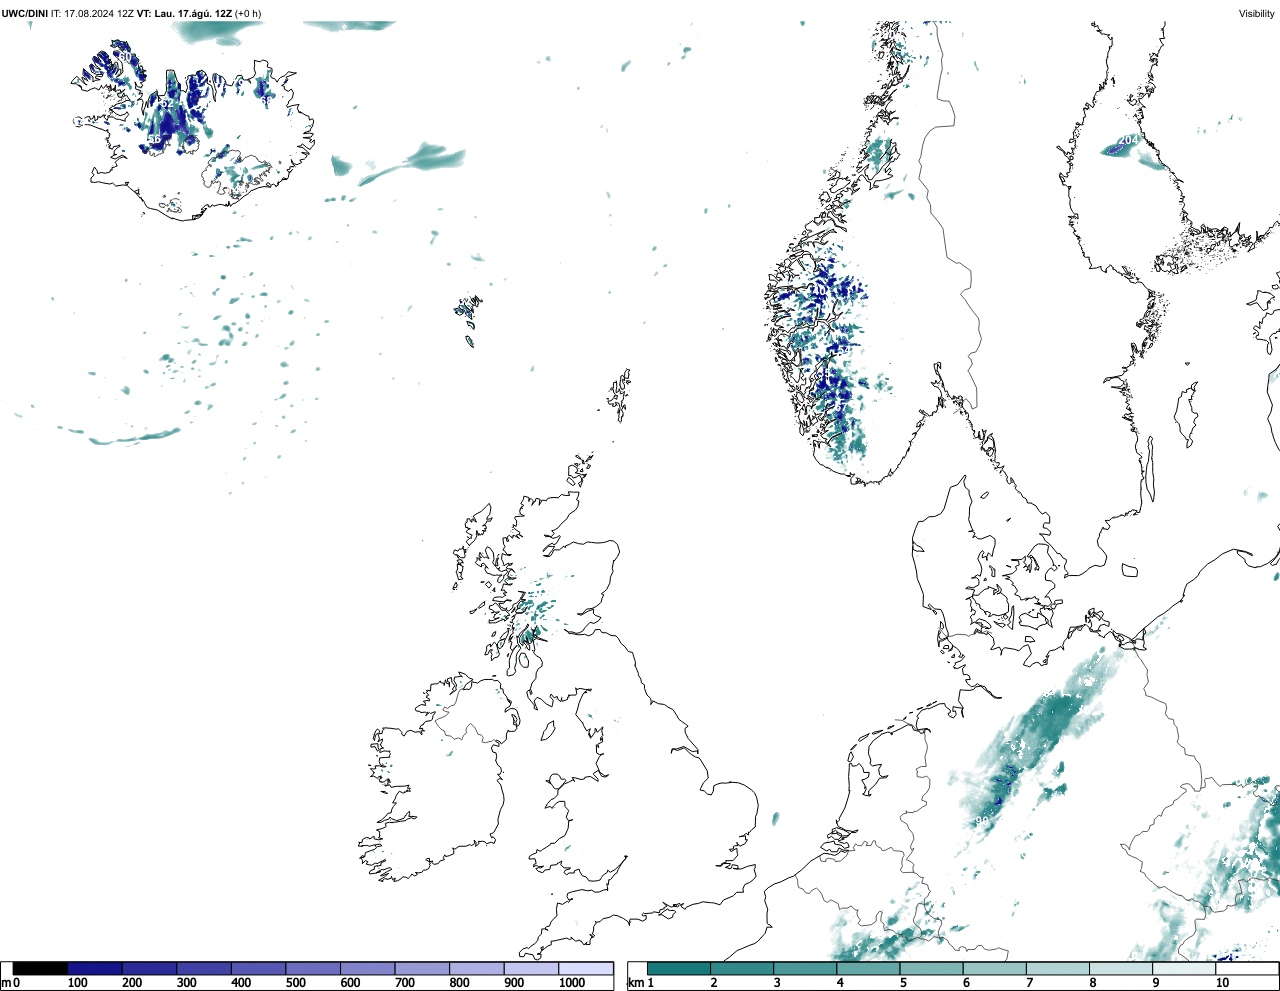Viewport: 1280px width, 991px height.
Task: Click the 'Visibility' title label
Action: [1257, 13]
